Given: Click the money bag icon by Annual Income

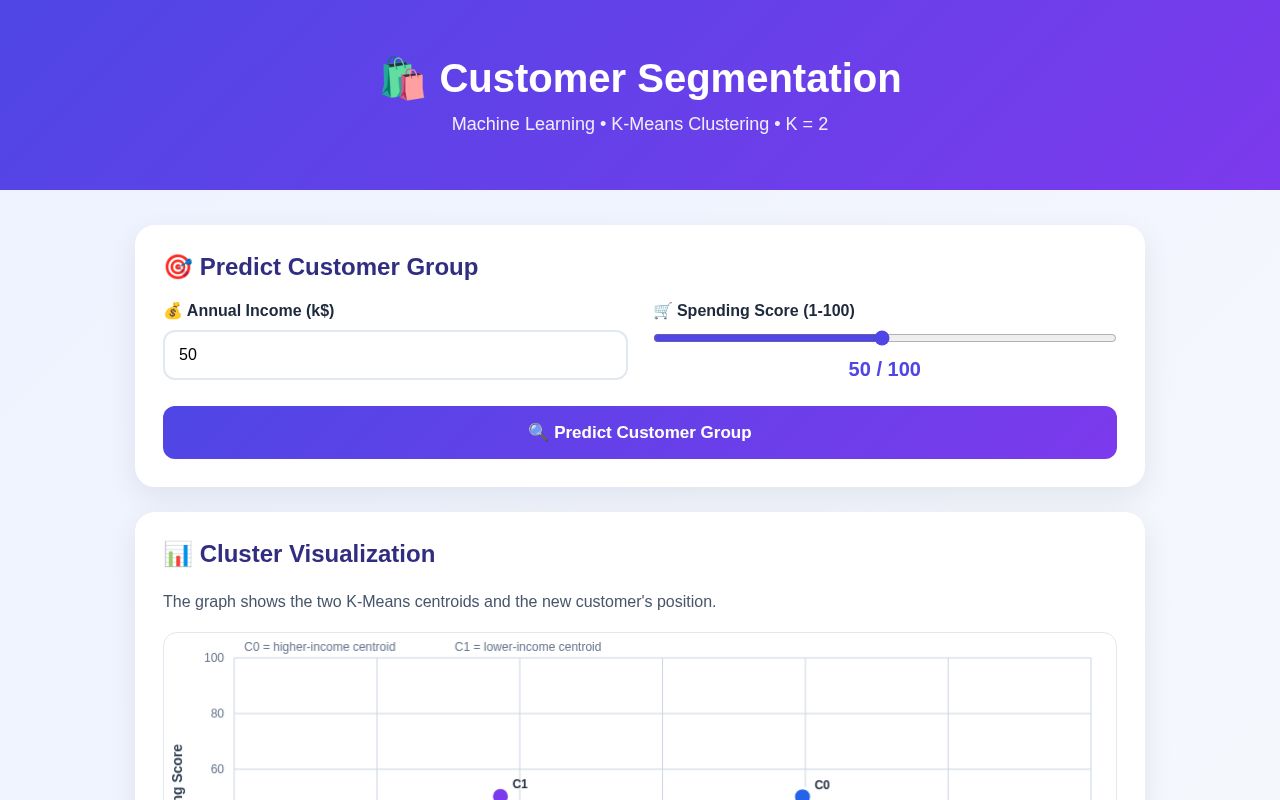Looking at the screenshot, I should (173, 311).
